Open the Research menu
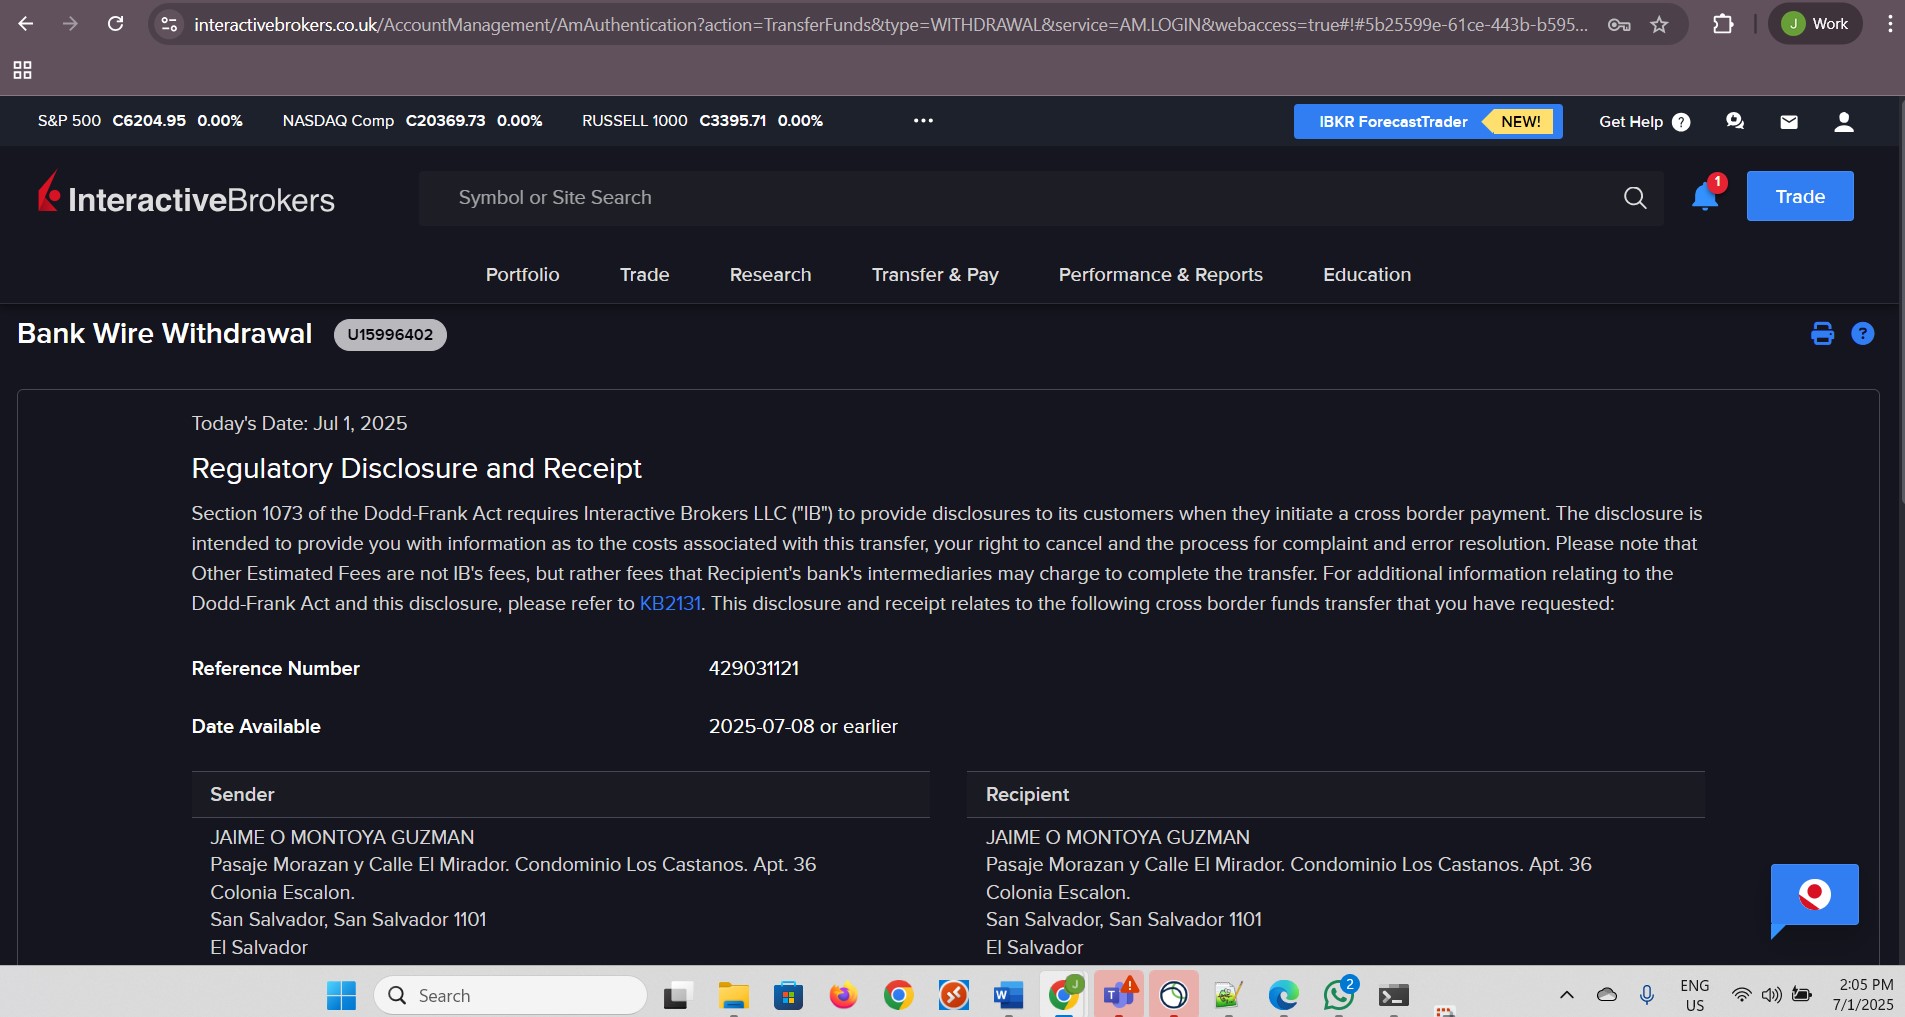The width and height of the screenshot is (1905, 1017). point(771,275)
